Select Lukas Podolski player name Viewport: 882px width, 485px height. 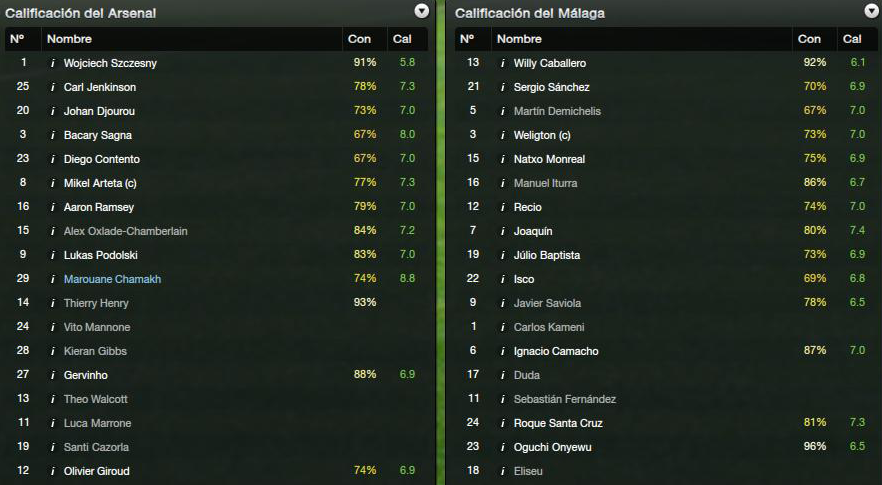click(100, 255)
